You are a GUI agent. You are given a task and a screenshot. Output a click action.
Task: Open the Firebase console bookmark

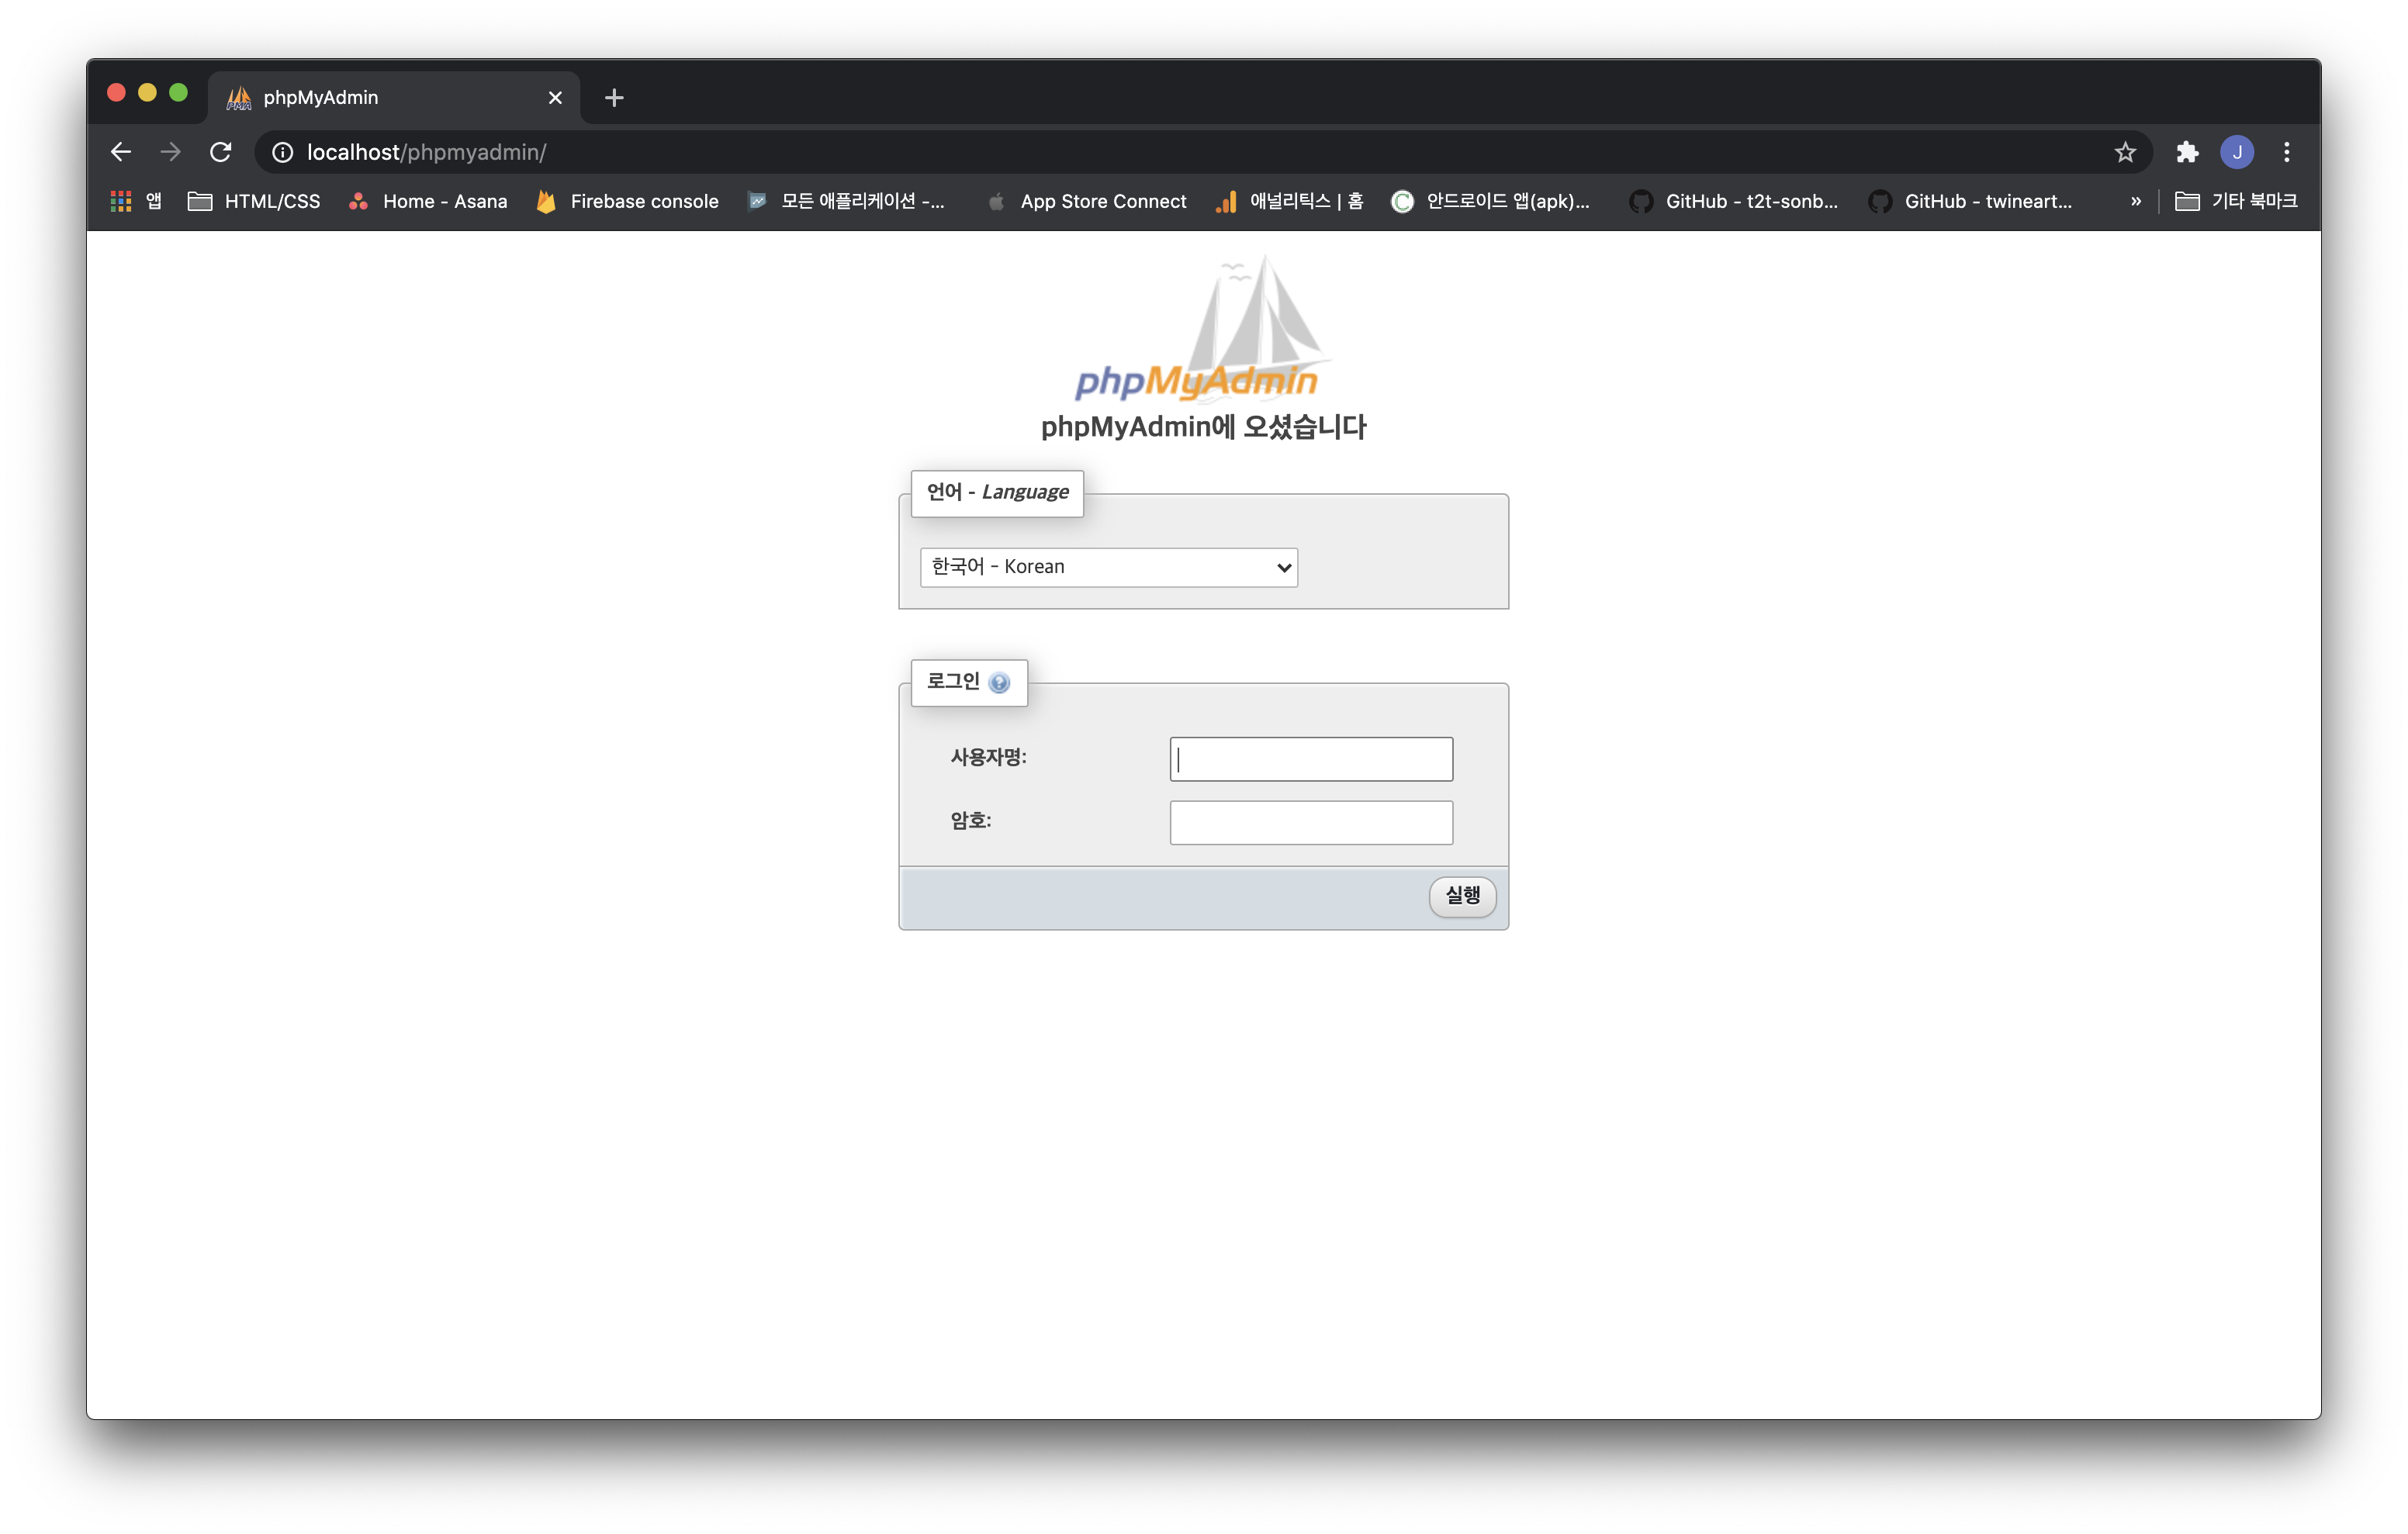point(644,201)
